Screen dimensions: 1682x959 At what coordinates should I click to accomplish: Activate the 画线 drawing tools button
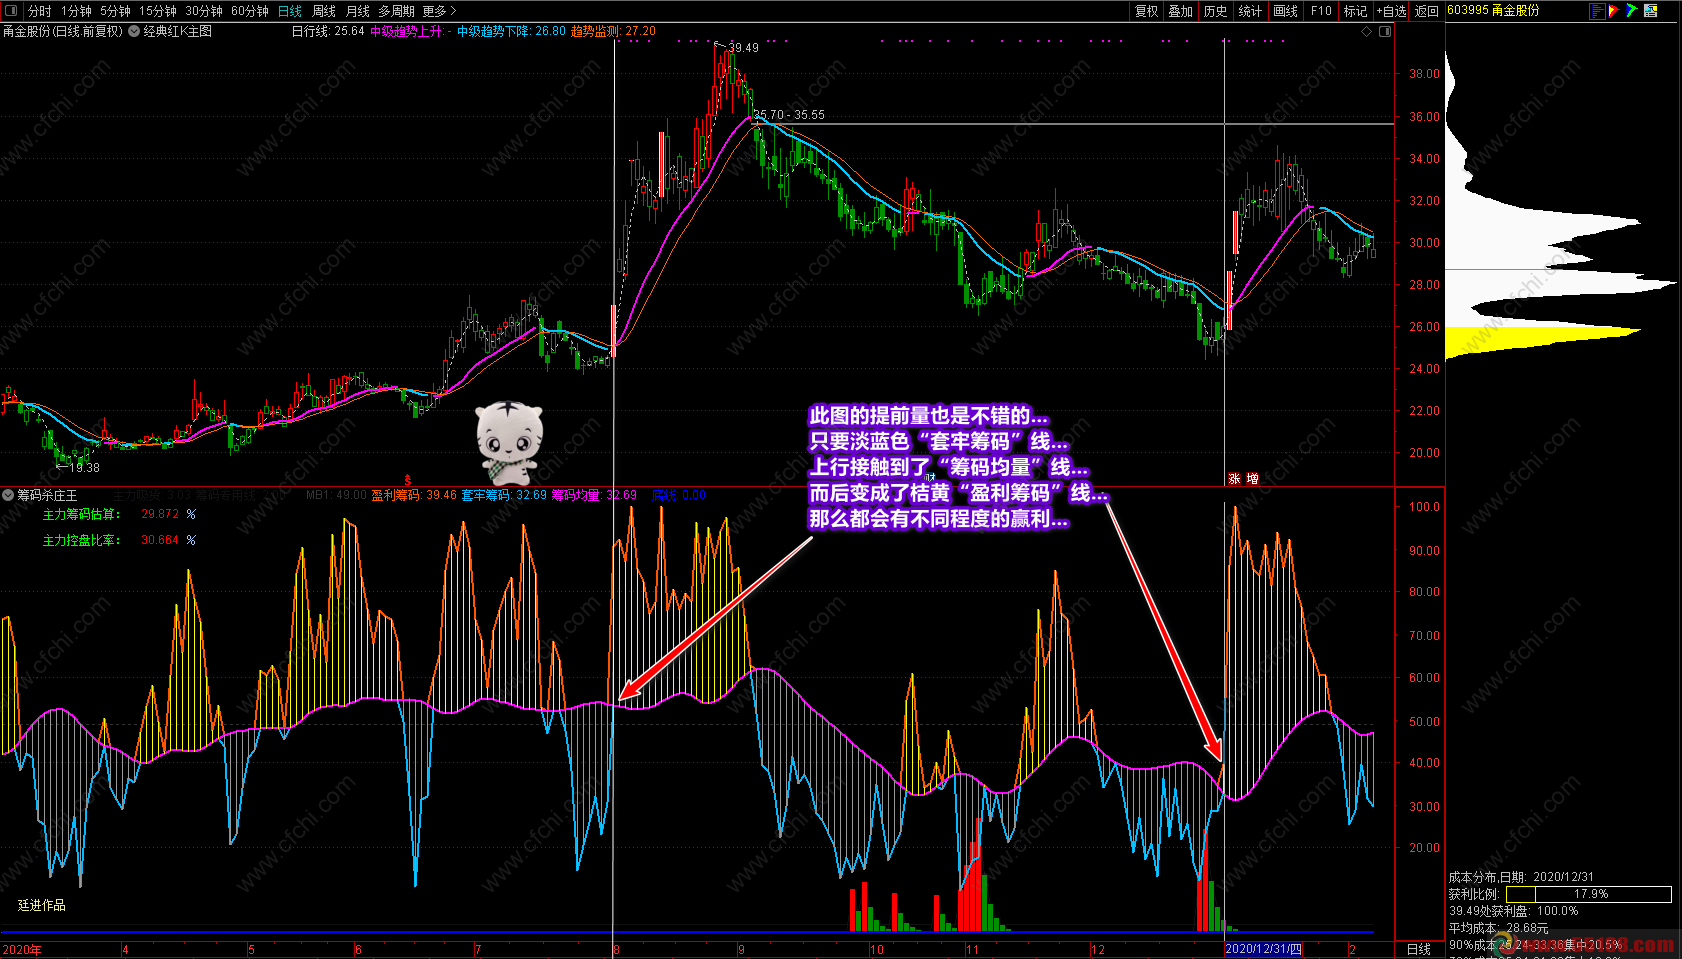1286,11
